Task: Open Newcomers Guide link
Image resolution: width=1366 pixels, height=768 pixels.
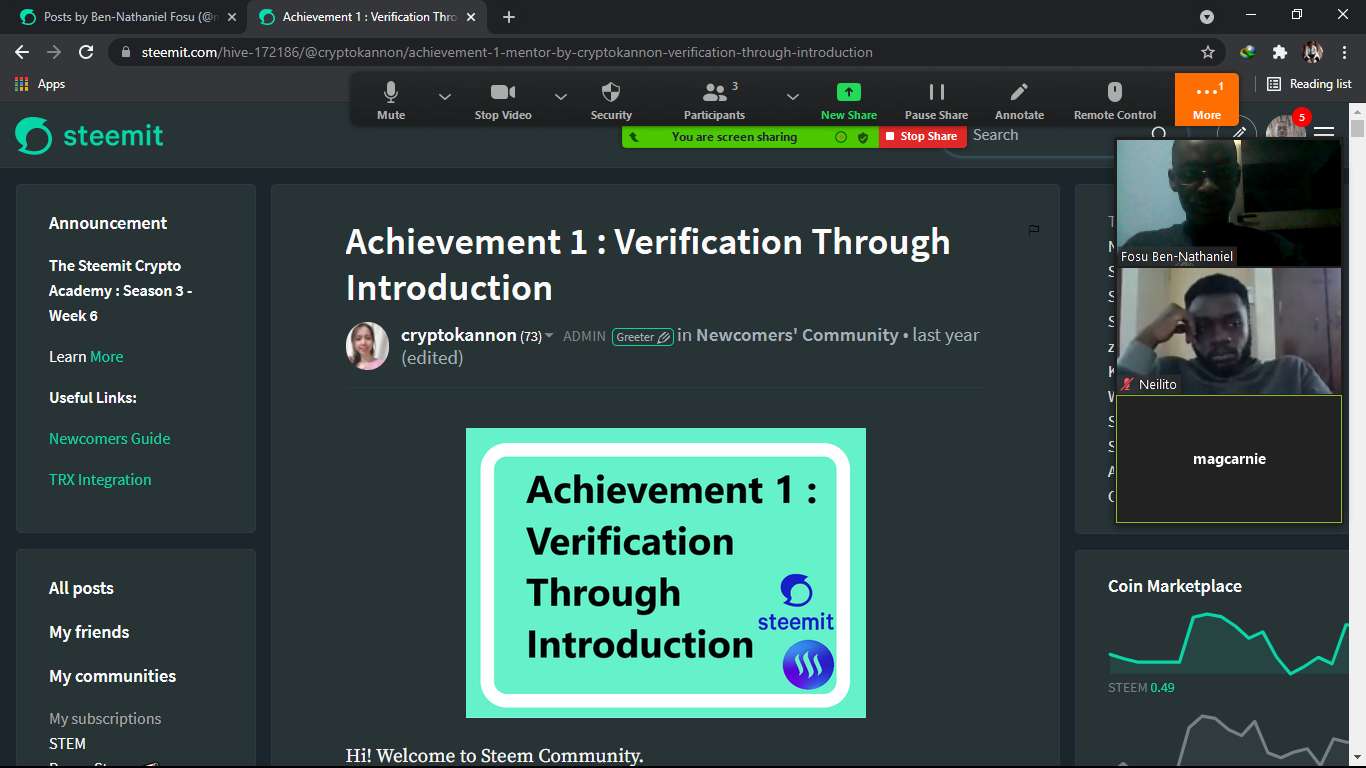Action: coord(110,439)
